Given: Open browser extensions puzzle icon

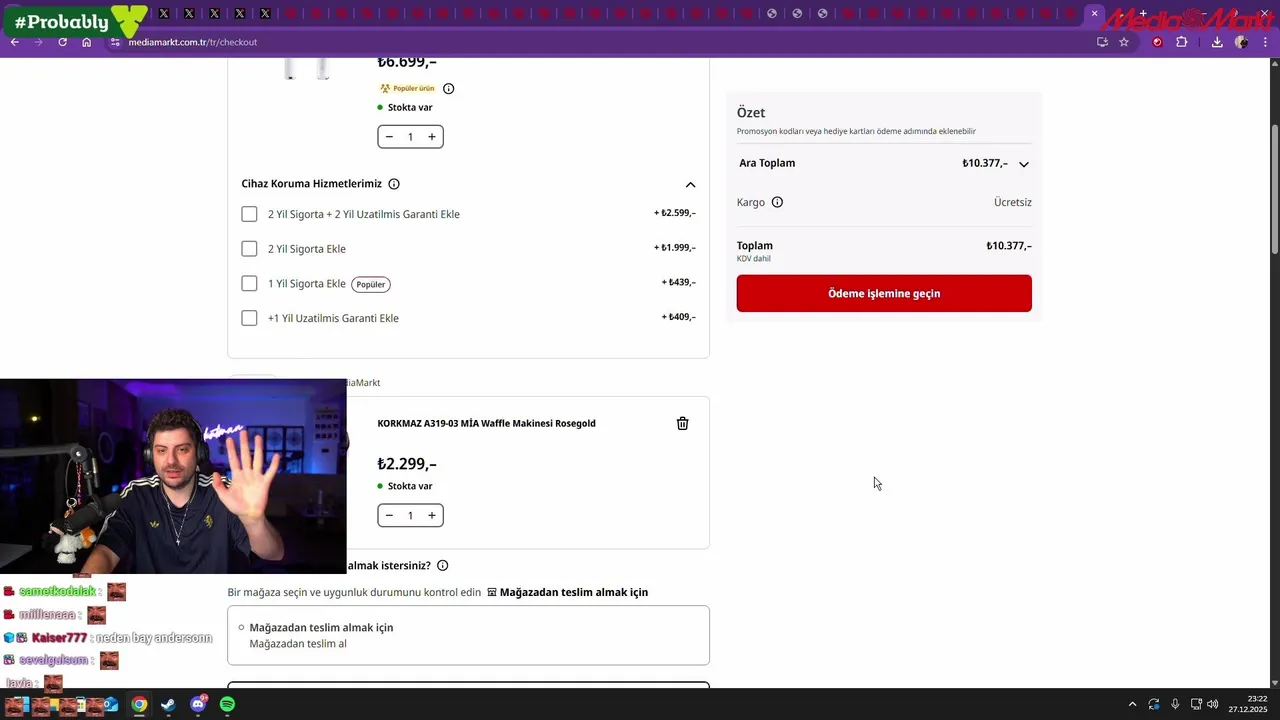Looking at the screenshot, I should (x=1181, y=42).
